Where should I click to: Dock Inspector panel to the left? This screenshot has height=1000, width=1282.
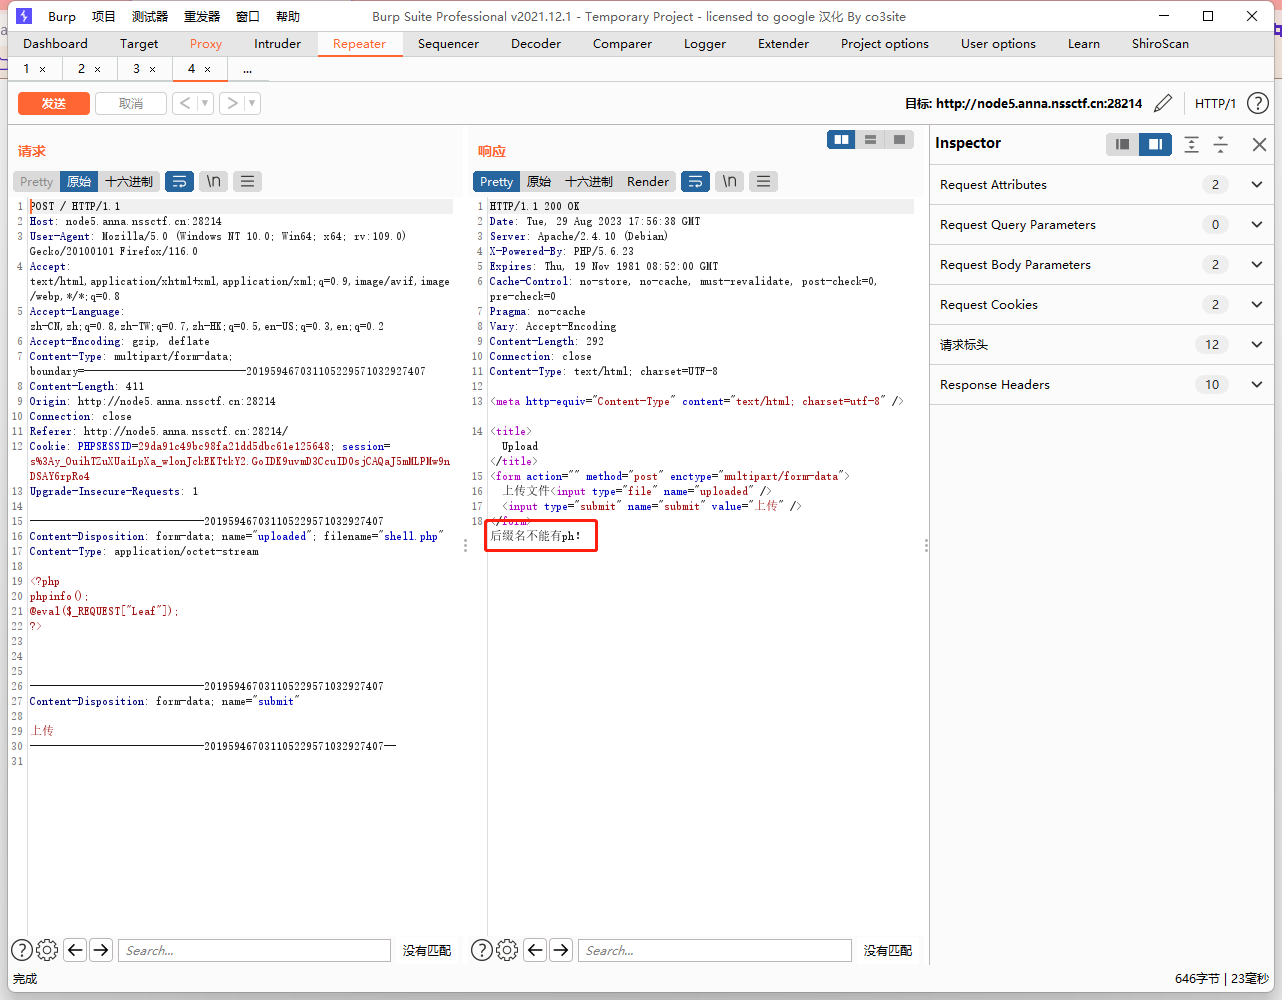(1122, 144)
